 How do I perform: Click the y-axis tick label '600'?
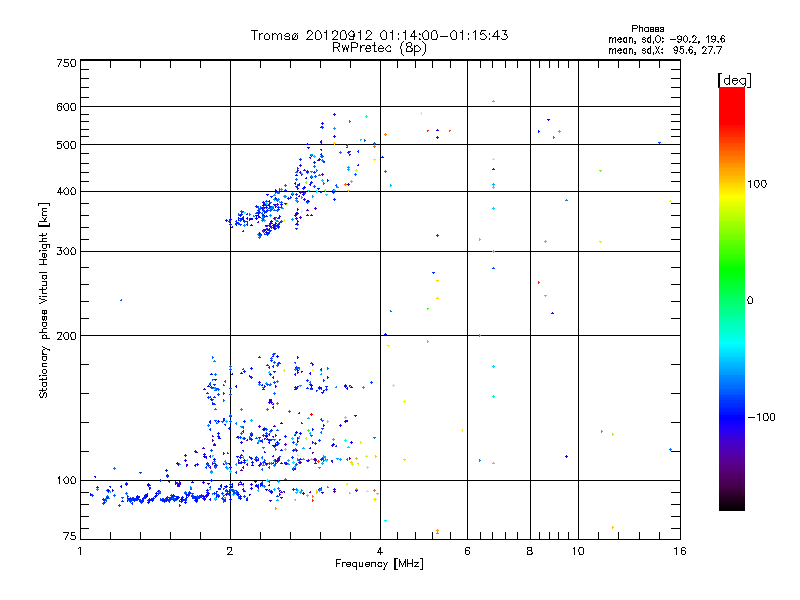pyautogui.click(x=66, y=107)
